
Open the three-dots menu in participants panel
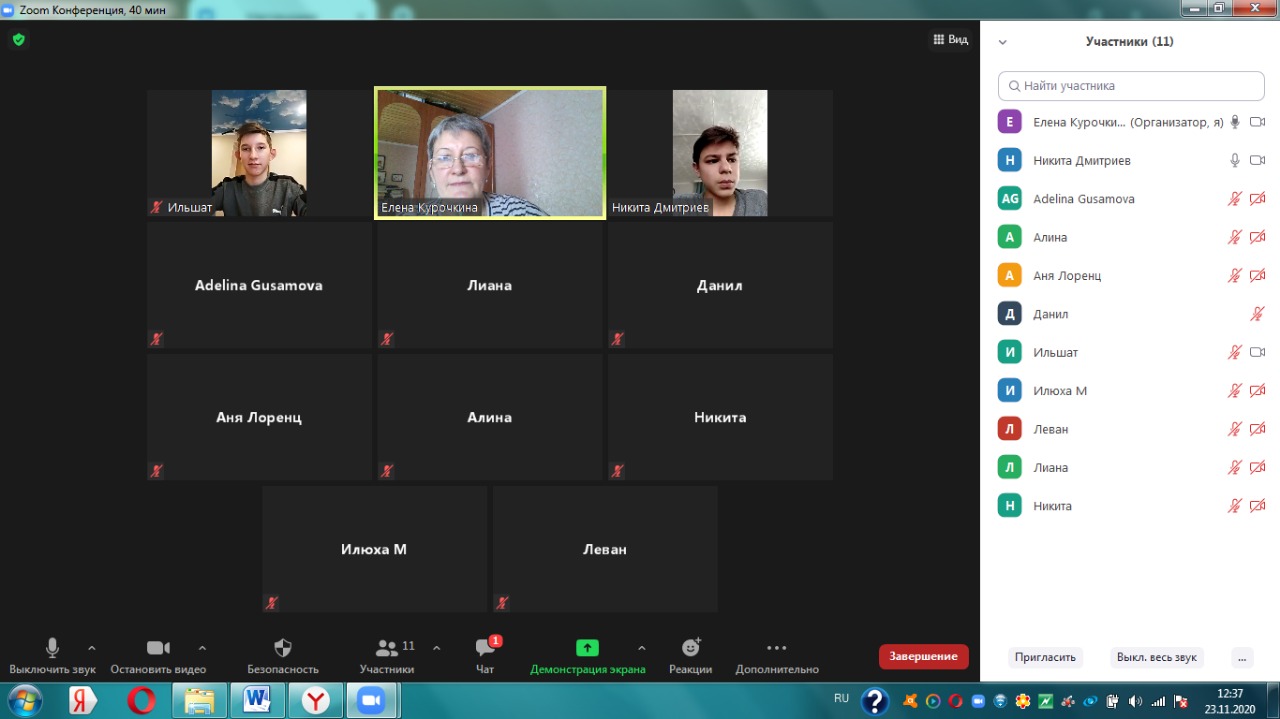click(x=1241, y=657)
